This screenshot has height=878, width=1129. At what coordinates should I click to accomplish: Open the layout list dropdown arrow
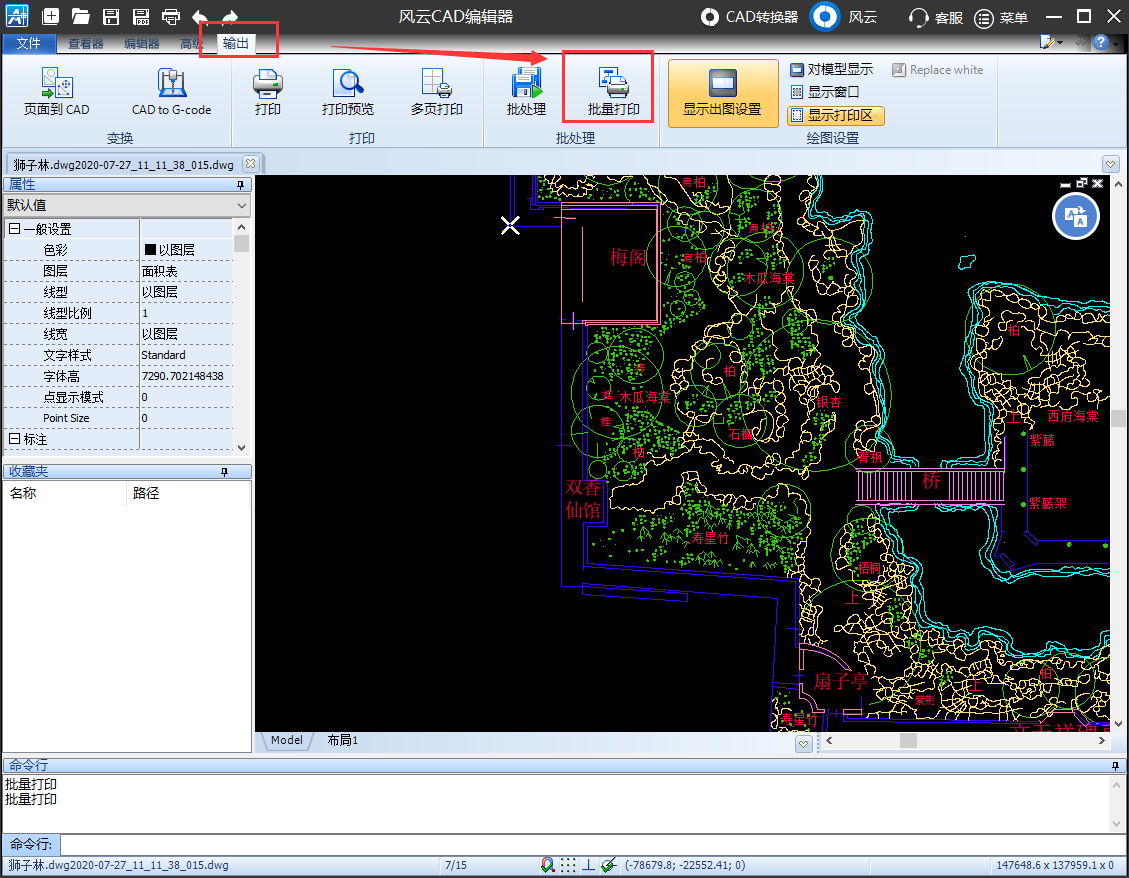(x=804, y=743)
